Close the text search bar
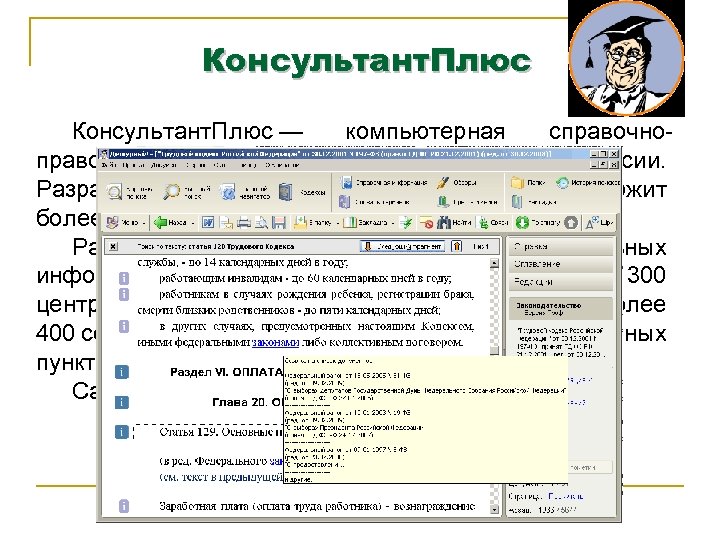Image resolution: width=720 pixels, height=540 pixels. pos(113,247)
